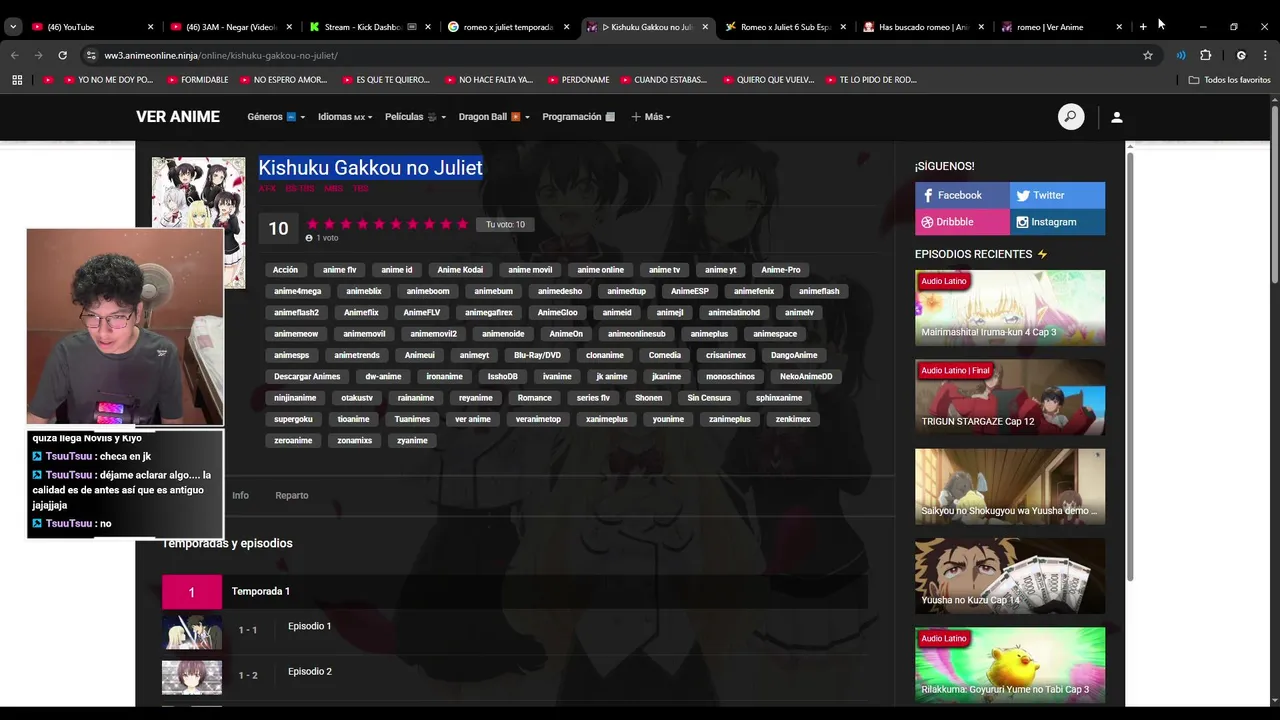Viewport: 1280px width, 720px height.
Task: Select the Comedia tag
Action: (665, 355)
